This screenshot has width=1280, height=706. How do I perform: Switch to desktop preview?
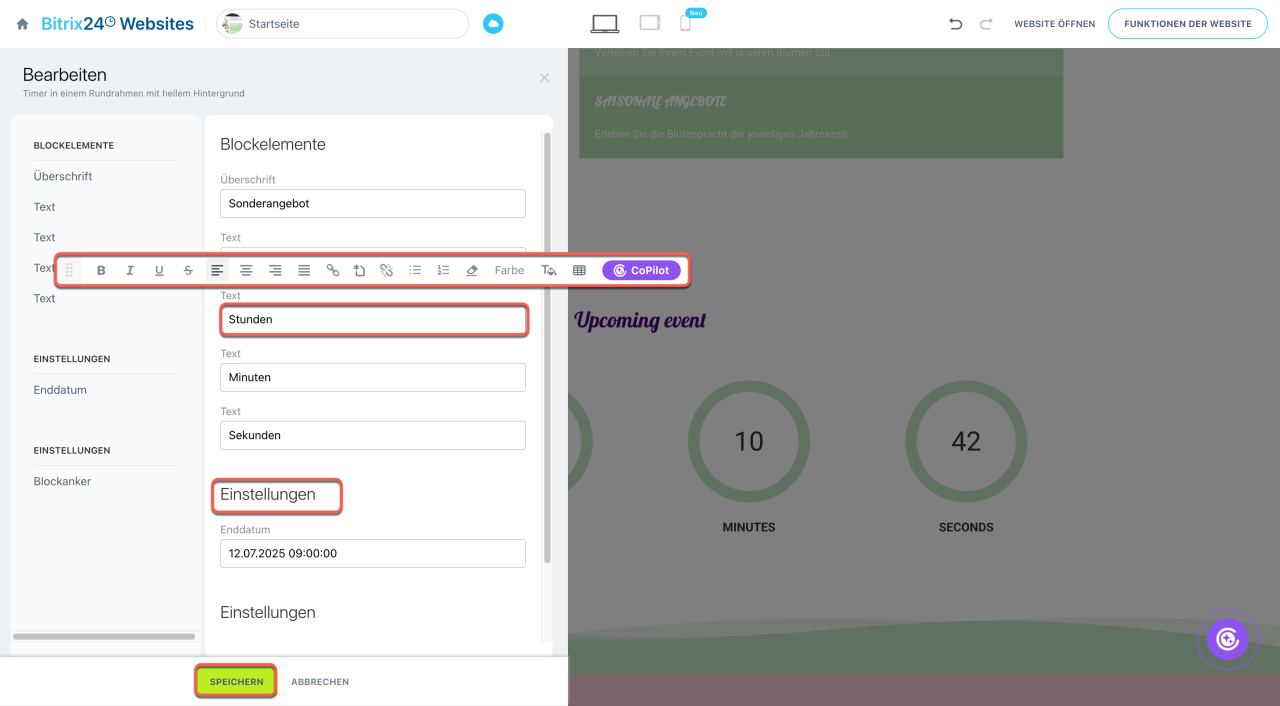pos(605,23)
